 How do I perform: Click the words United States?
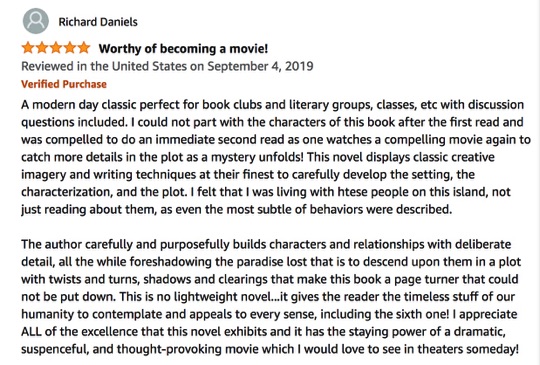coord(149,66)
